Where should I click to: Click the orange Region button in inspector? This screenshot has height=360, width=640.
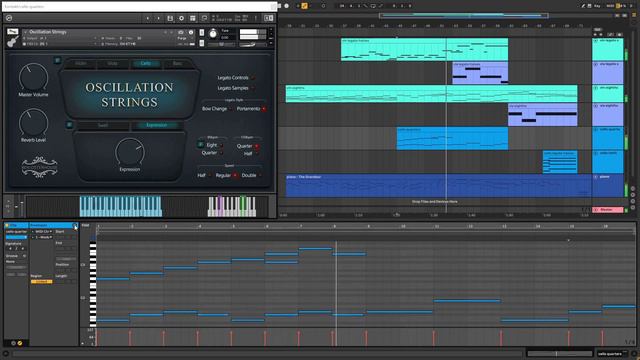(x=41, y=282)
